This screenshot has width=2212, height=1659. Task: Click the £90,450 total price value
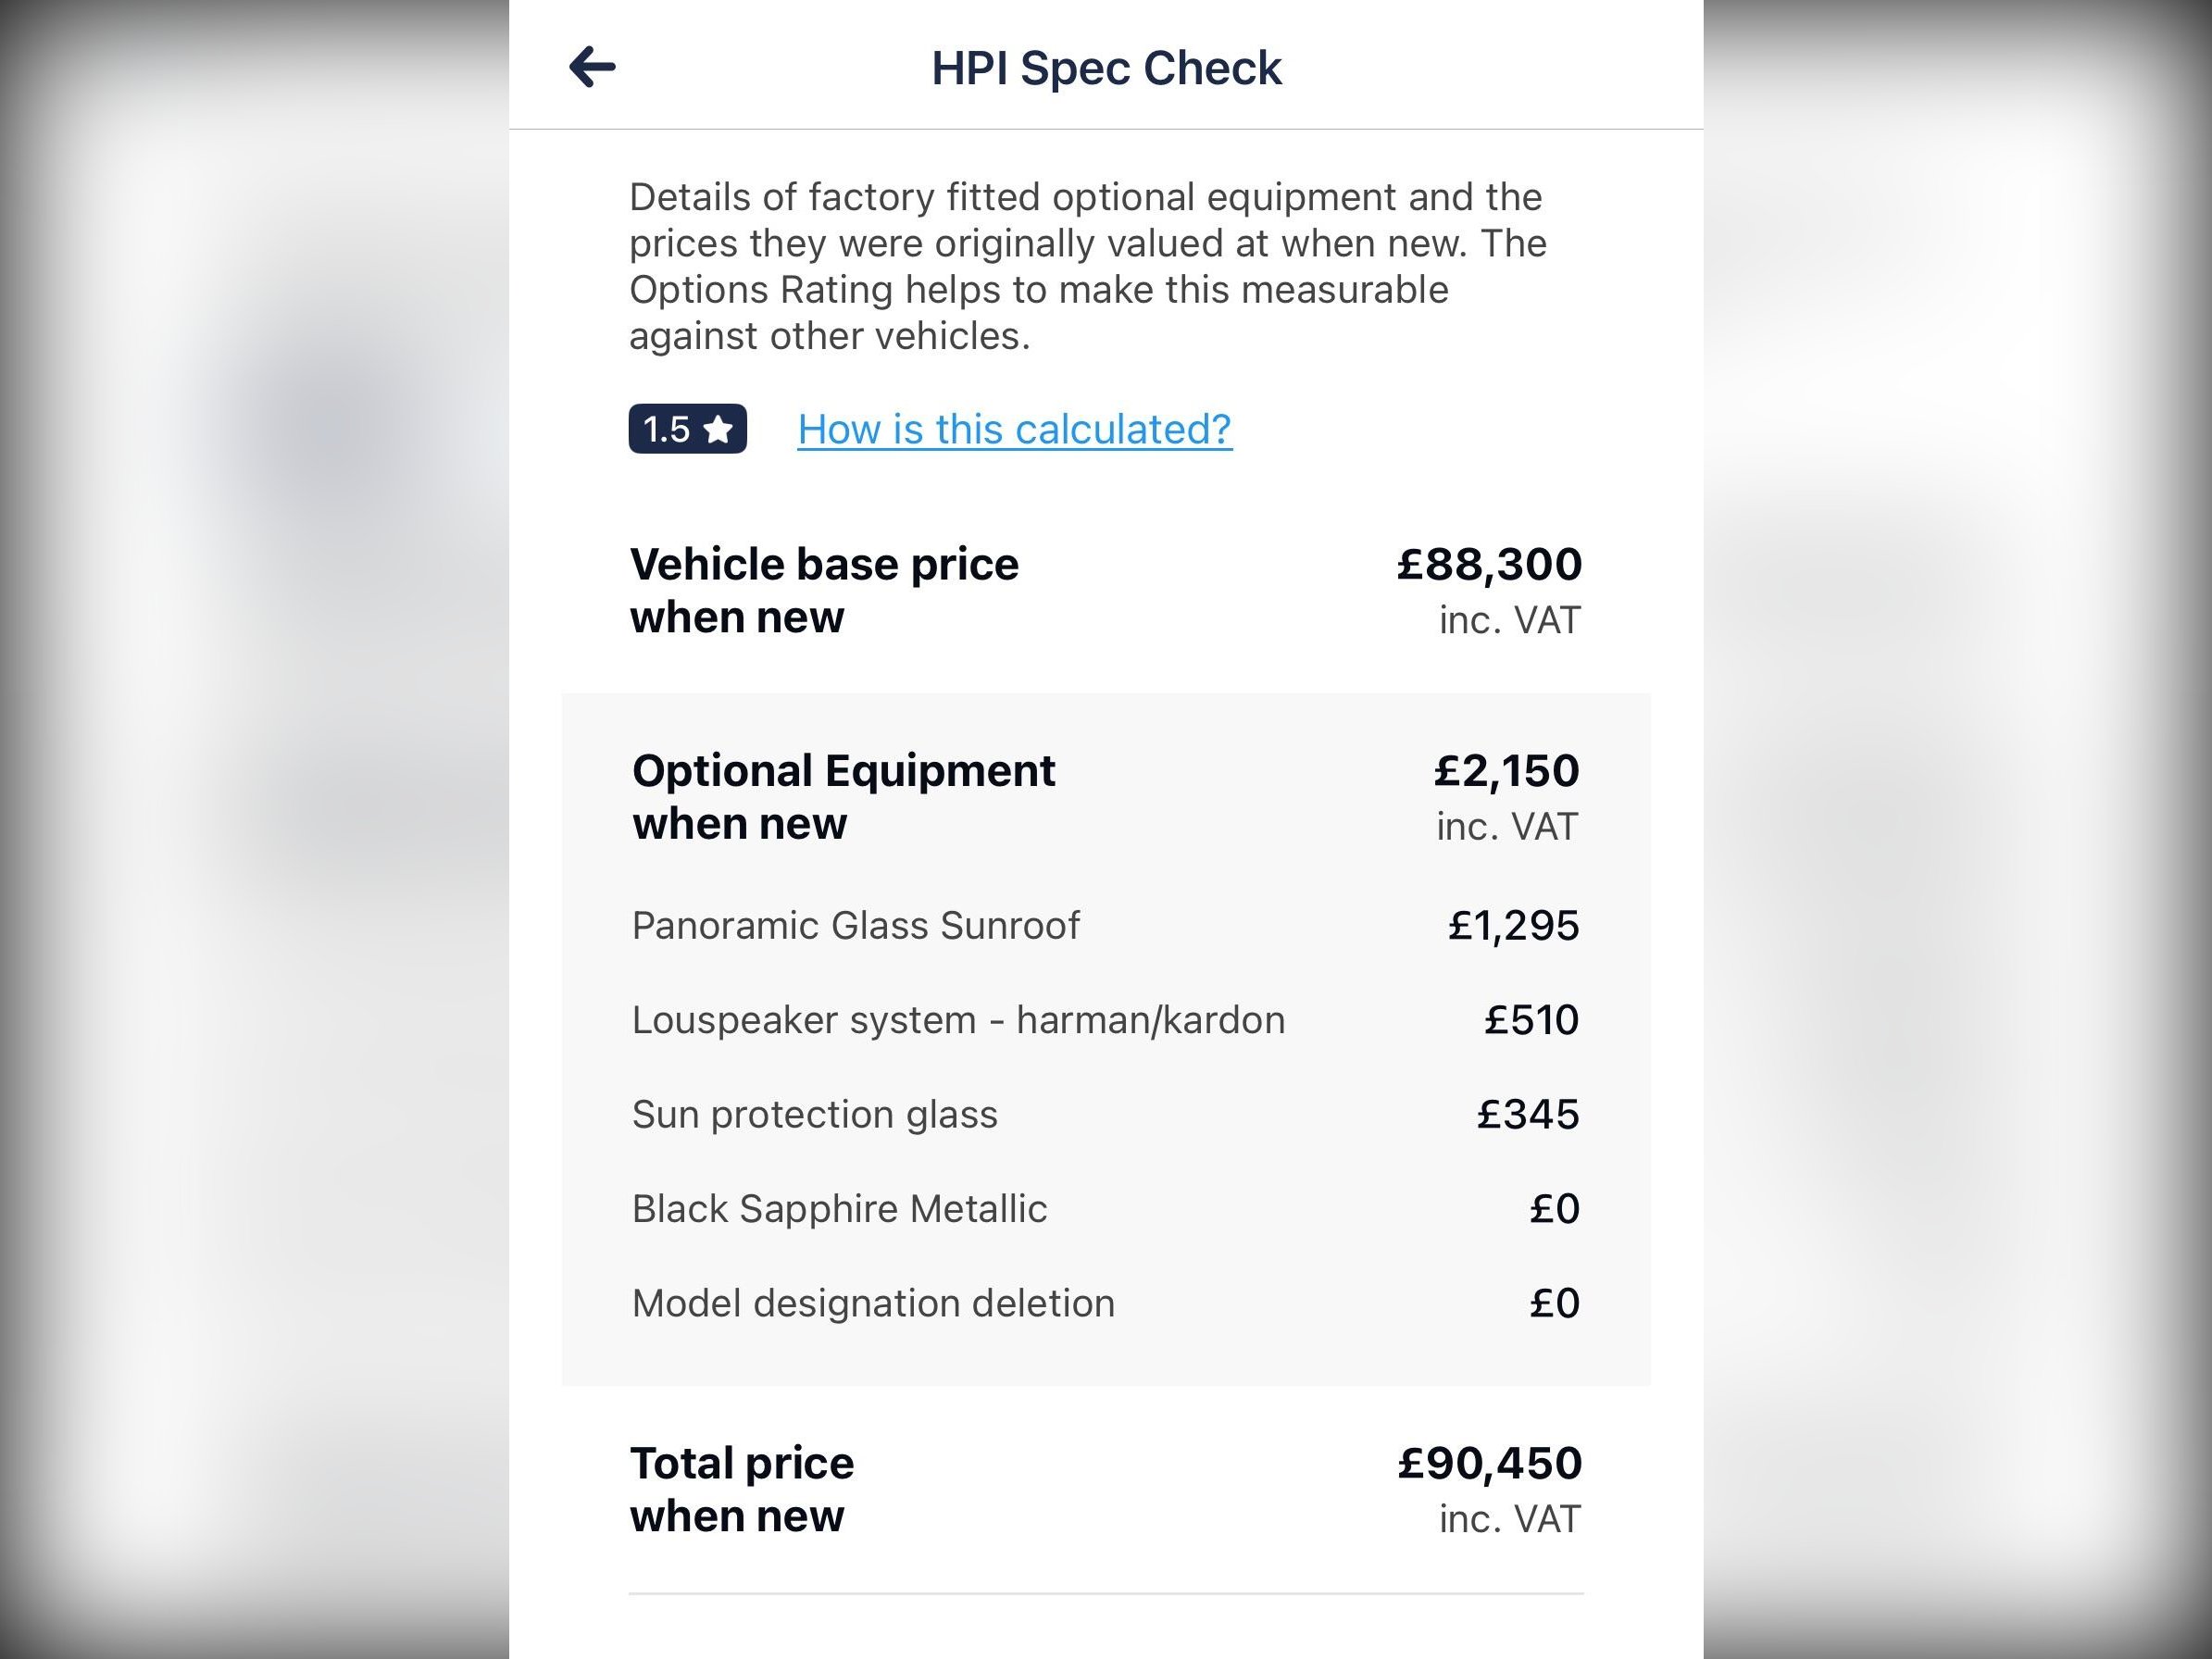[x=1489, y=1463]
